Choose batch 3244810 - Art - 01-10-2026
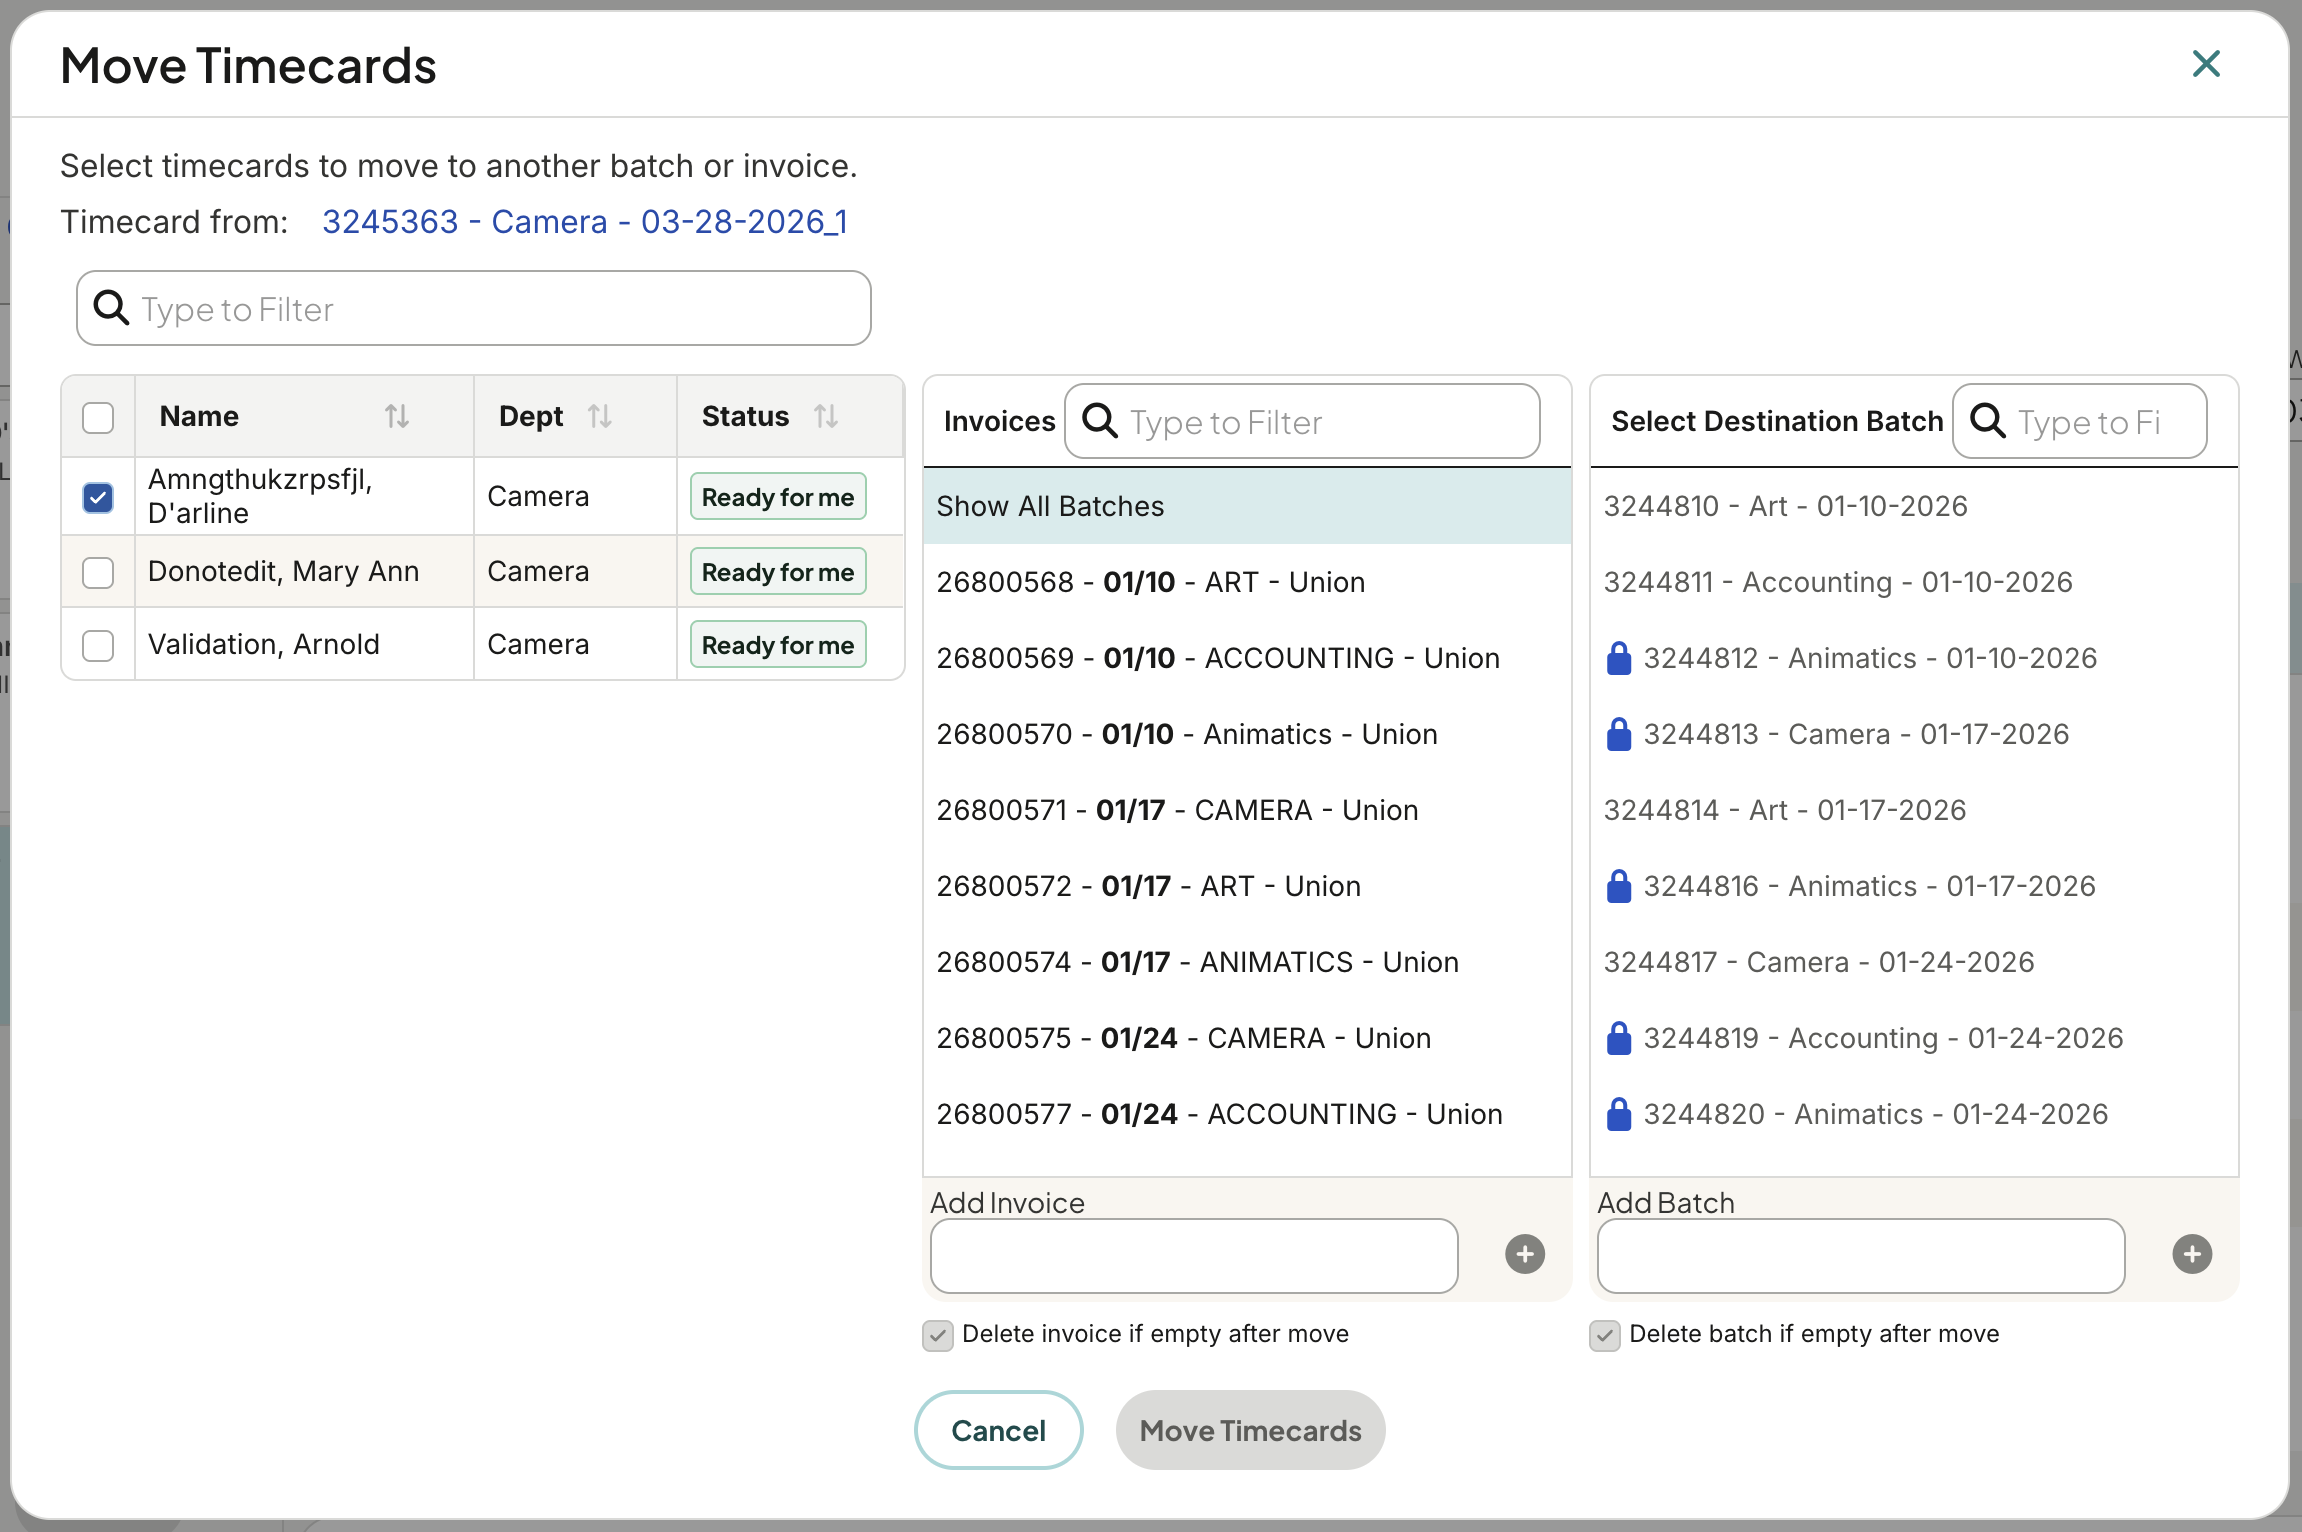 click(x=1914, y=506)
